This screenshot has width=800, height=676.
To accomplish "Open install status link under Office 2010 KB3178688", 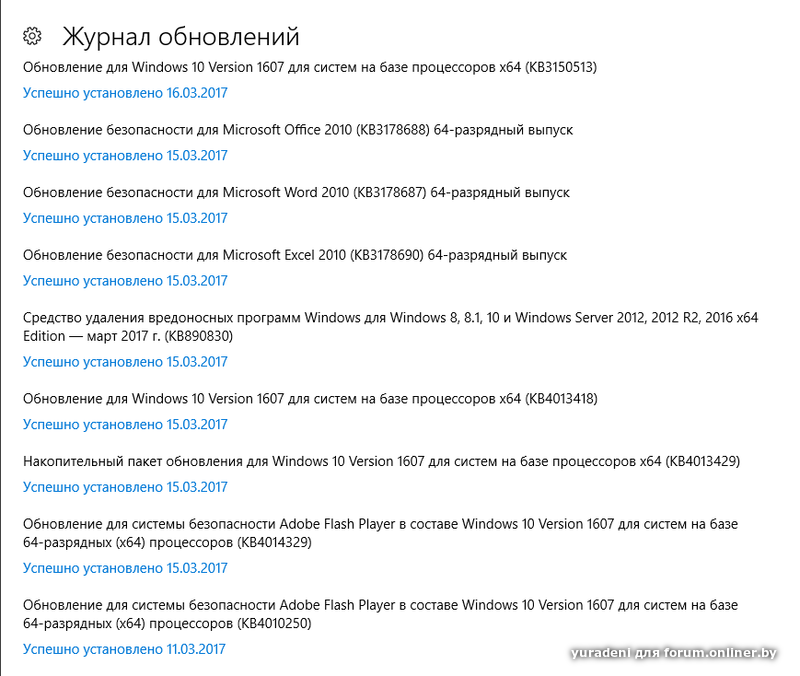I will (x=125, y=155).
